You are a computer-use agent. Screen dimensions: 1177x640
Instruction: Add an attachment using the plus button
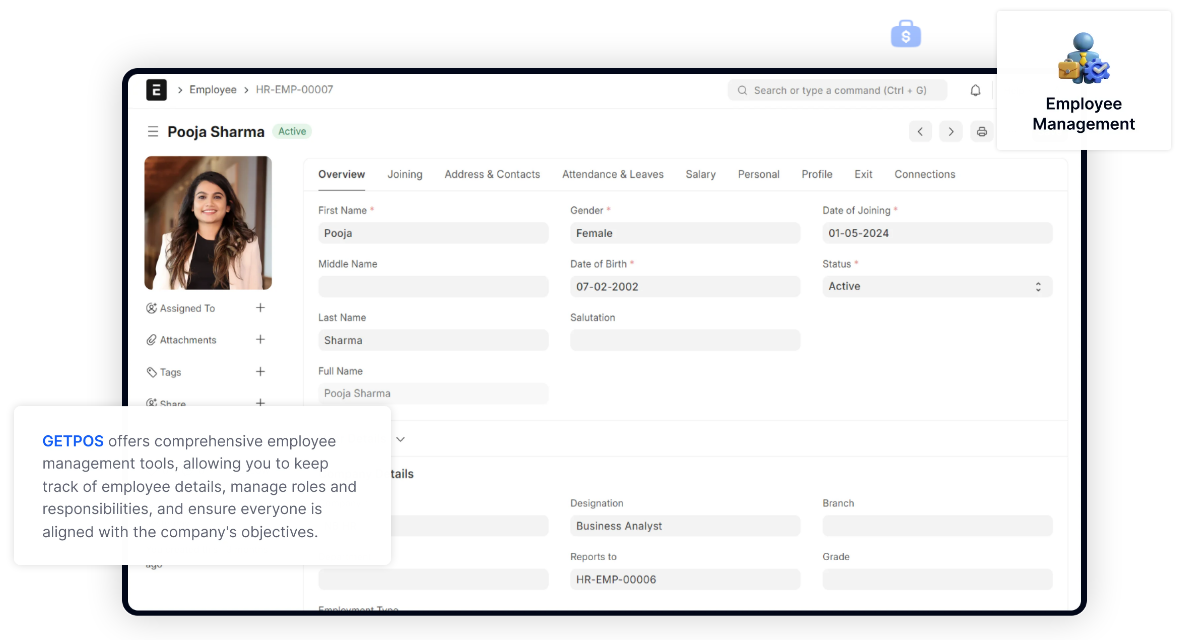tap(260, 339)
